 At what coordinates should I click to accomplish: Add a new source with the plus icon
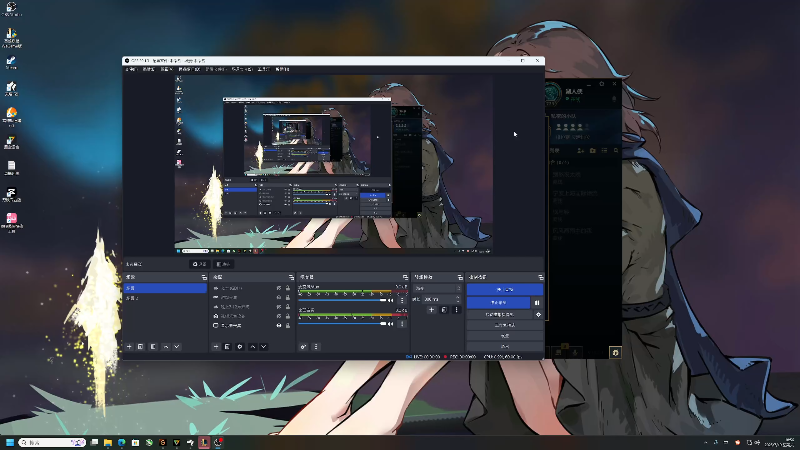point(216,346)
